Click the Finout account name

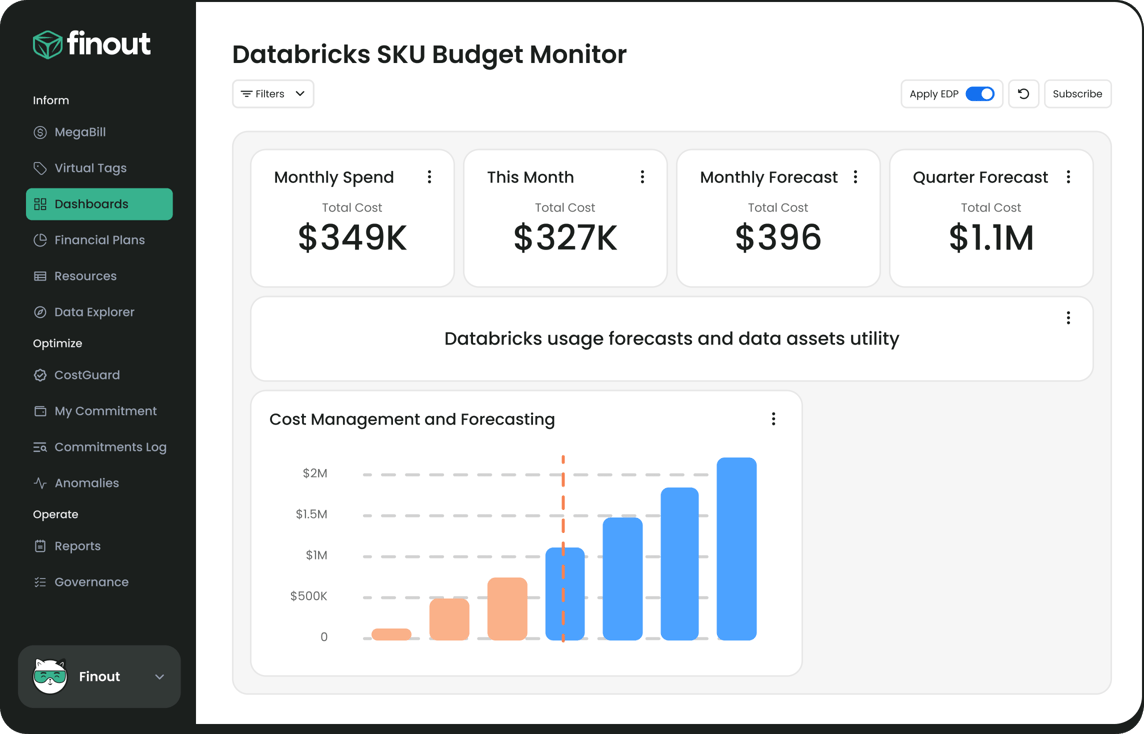[x=99, y=676]
